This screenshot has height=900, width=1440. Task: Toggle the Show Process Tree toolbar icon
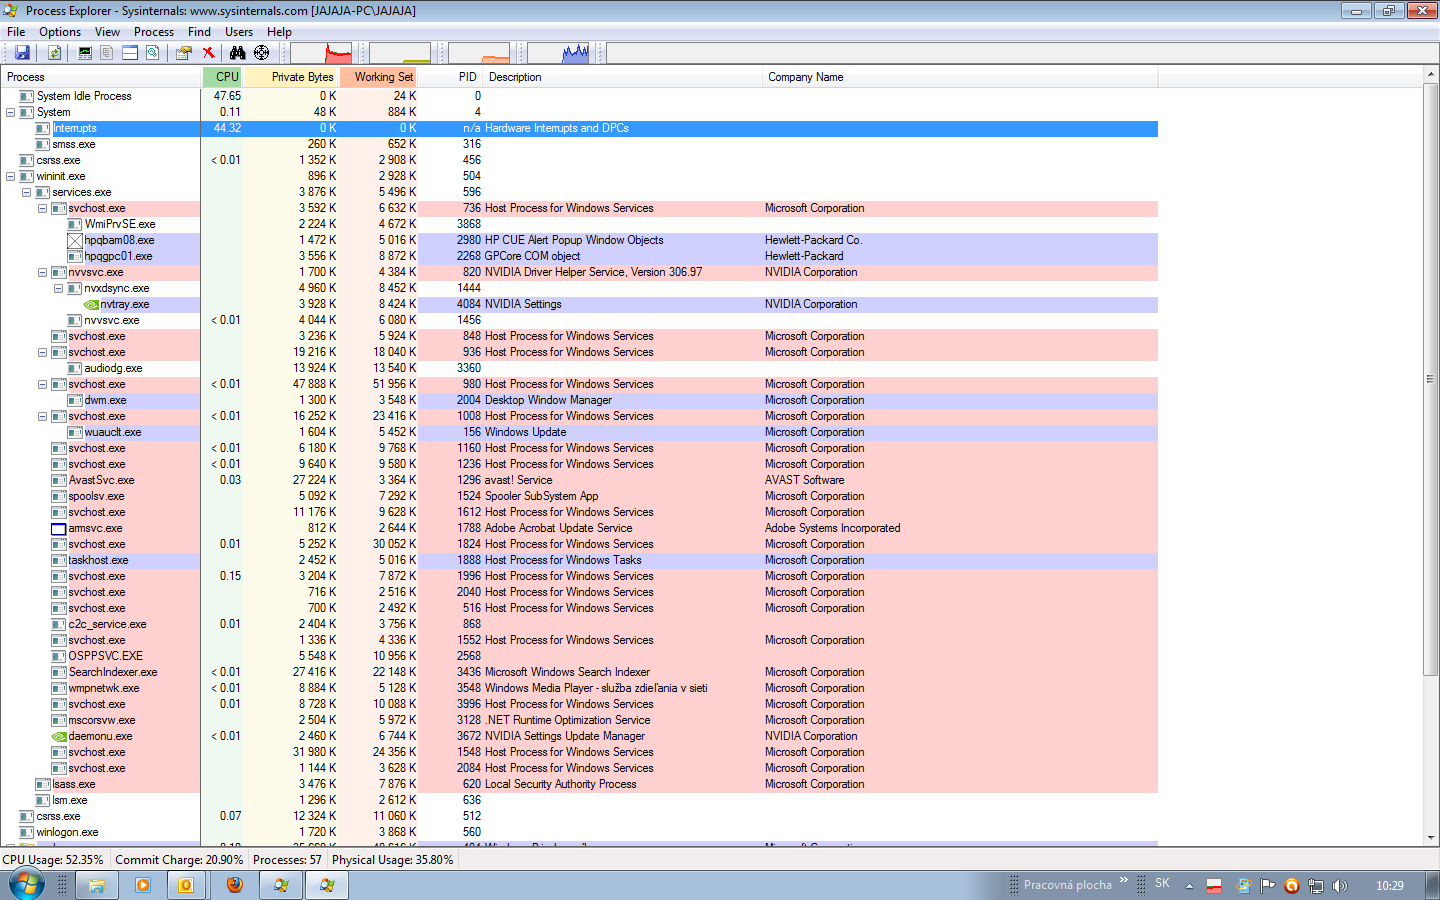pyautogui.click(x=107, y=53)
